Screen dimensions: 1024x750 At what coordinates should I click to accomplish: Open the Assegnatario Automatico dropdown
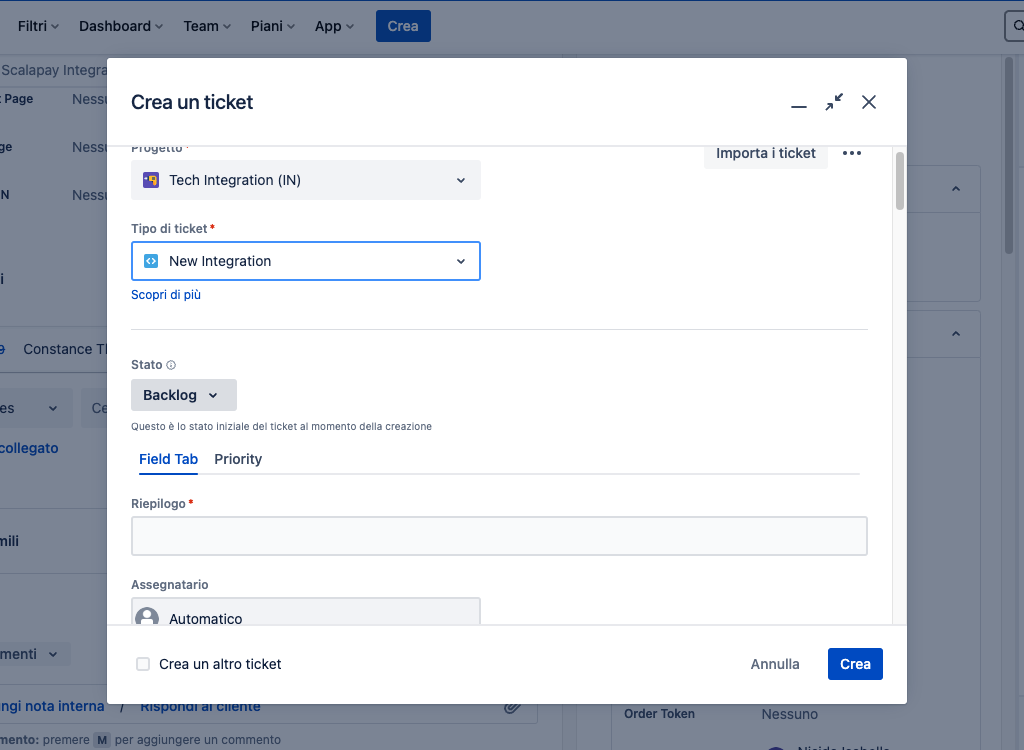(306, 611)
